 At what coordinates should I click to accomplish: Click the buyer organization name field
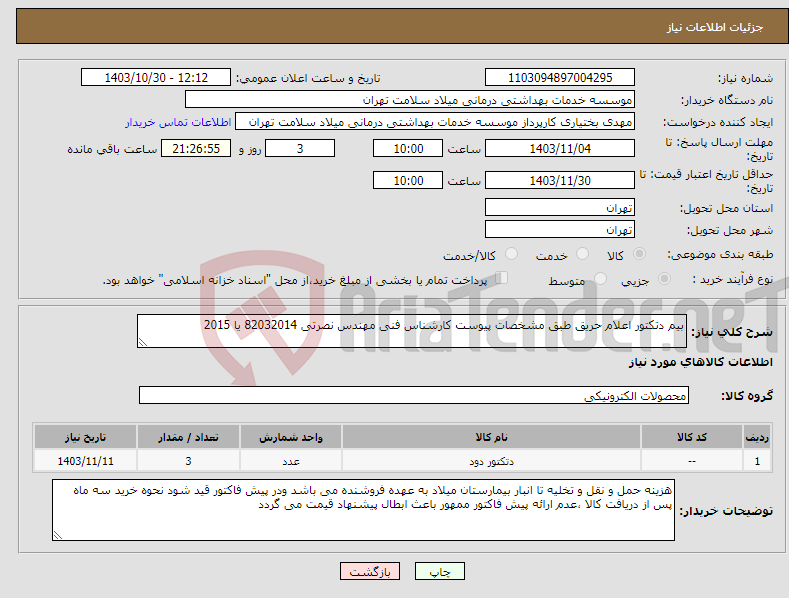tap(410, 100)
